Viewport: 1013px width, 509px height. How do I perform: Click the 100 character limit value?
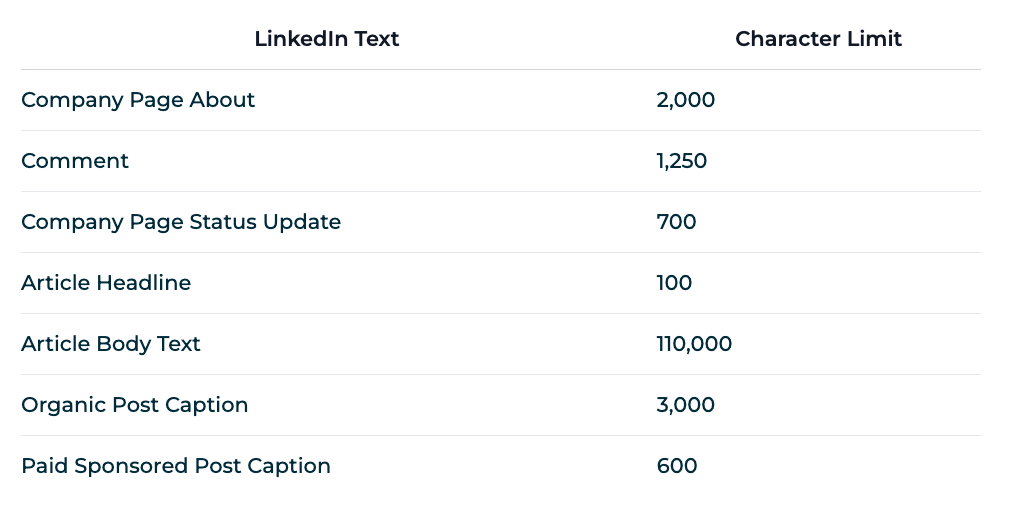tap(674, 283)
